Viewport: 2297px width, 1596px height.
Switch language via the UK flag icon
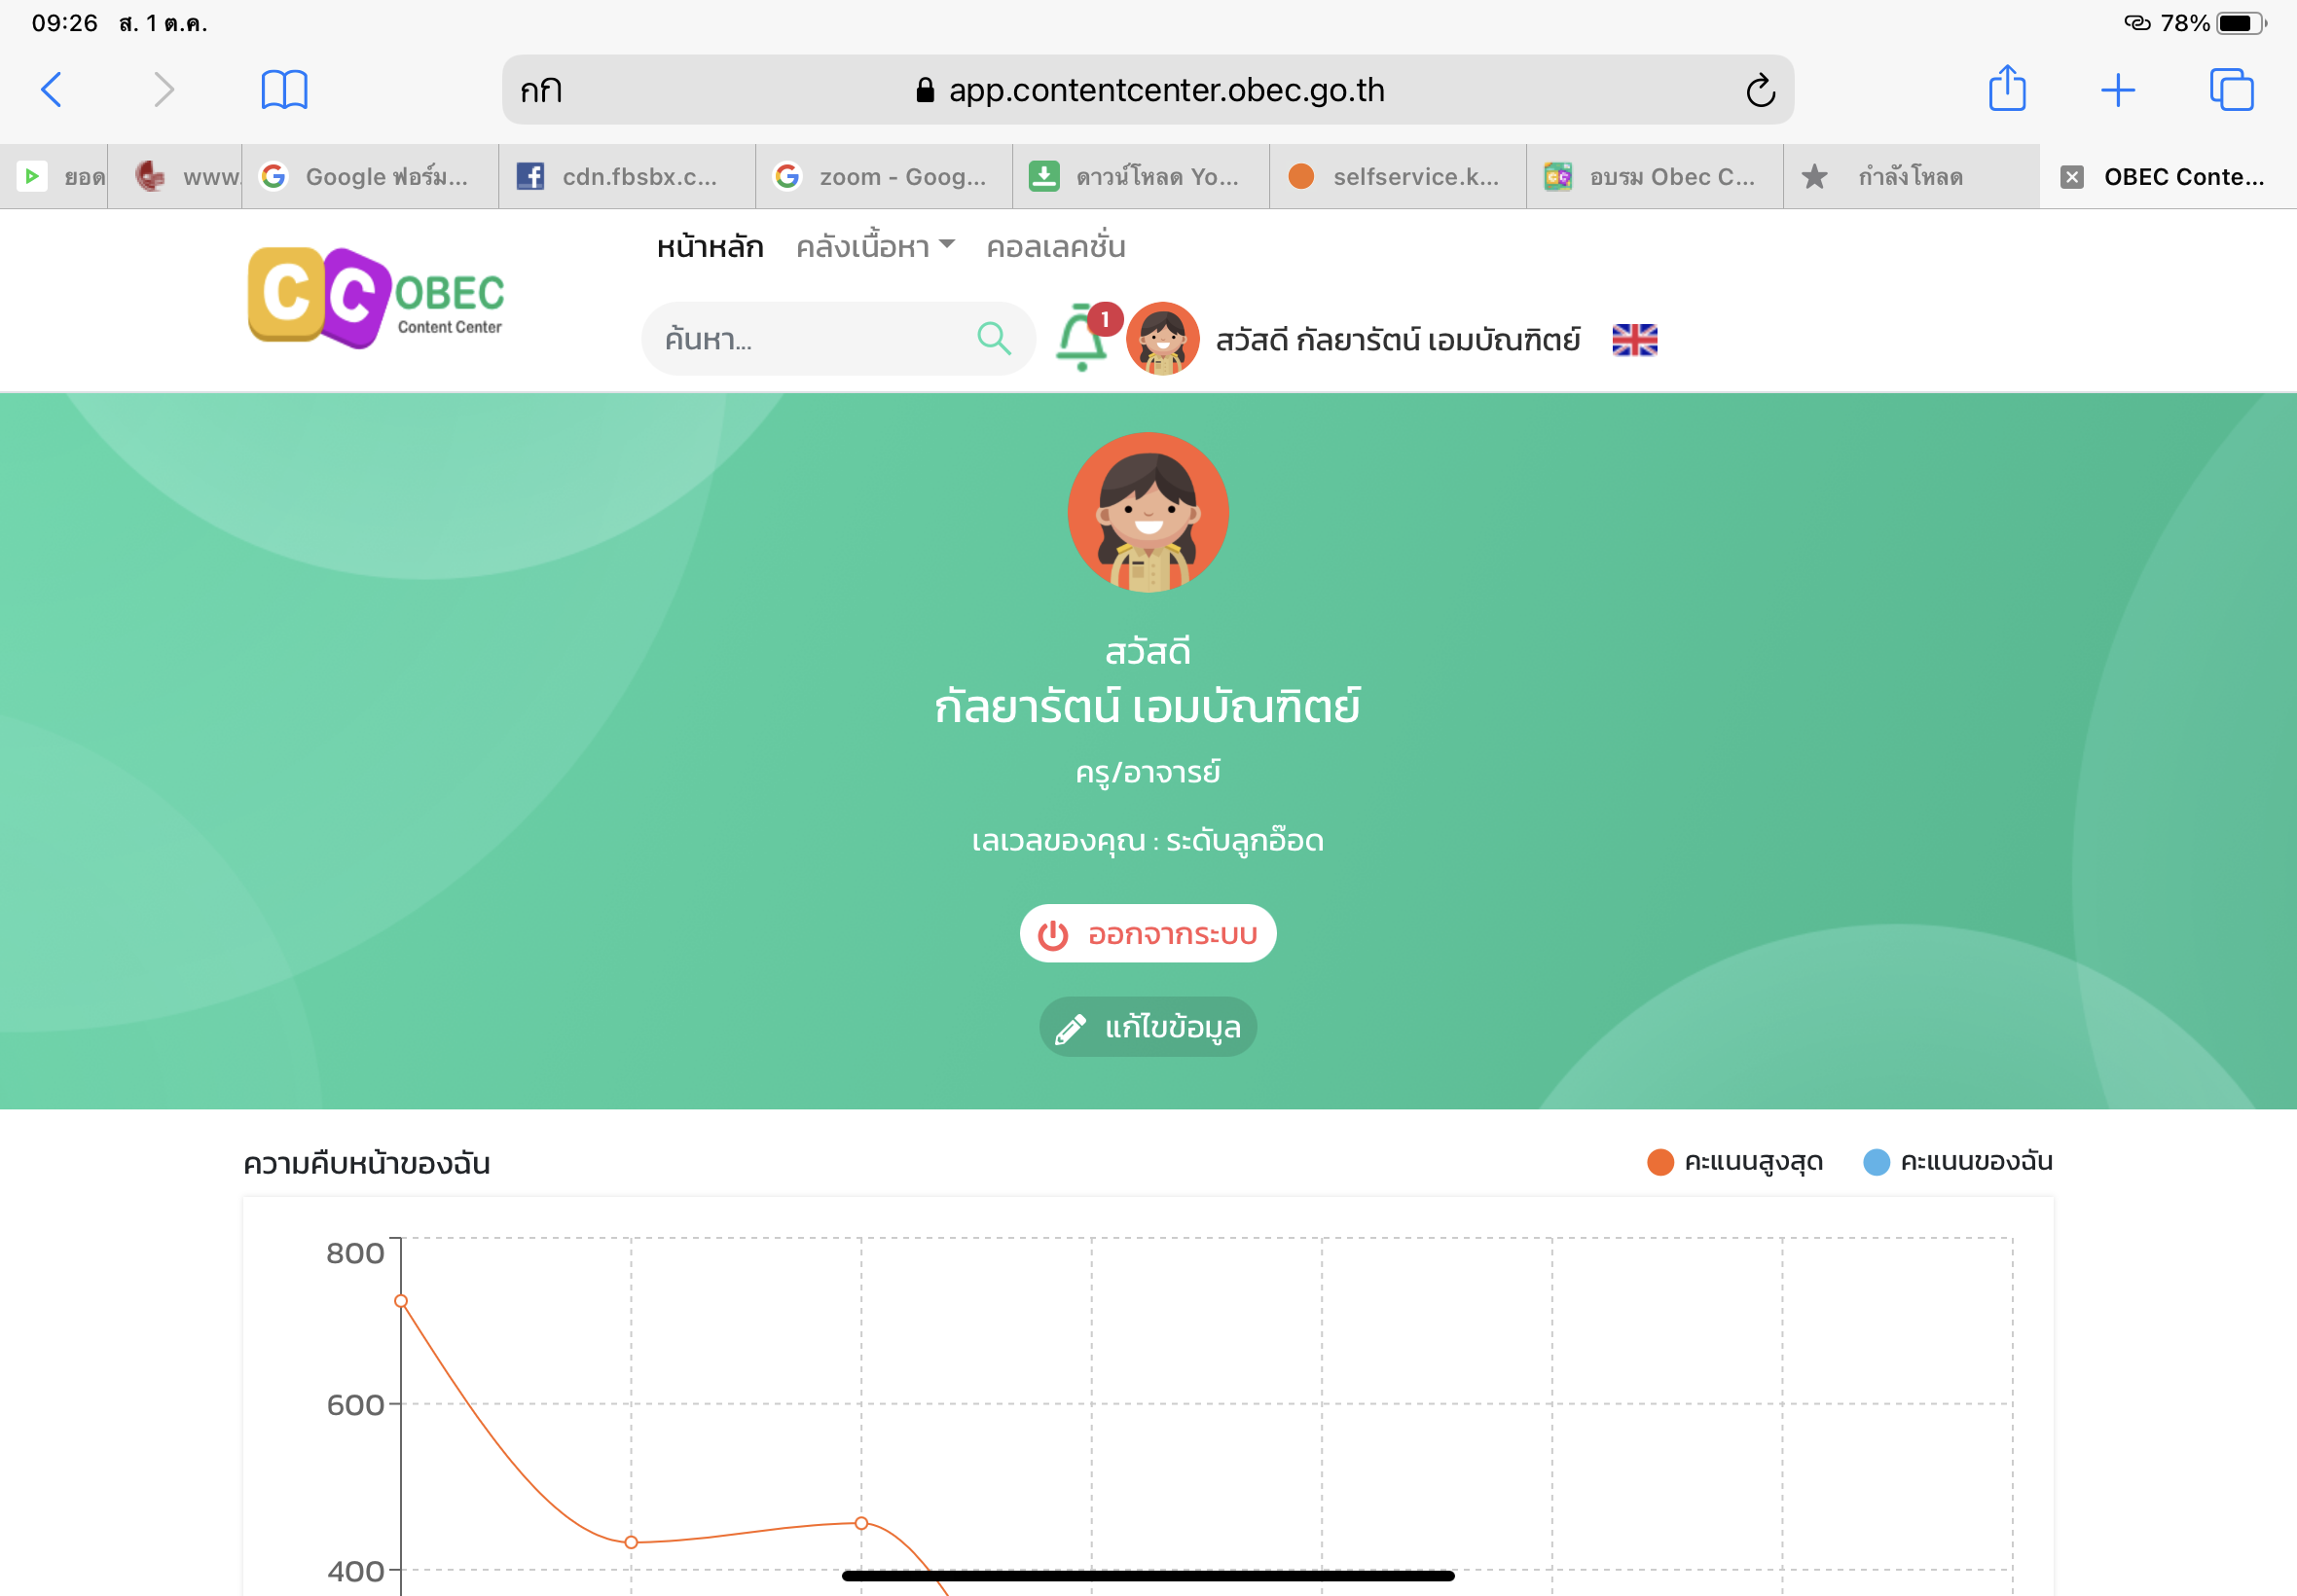coord(1634,340)
